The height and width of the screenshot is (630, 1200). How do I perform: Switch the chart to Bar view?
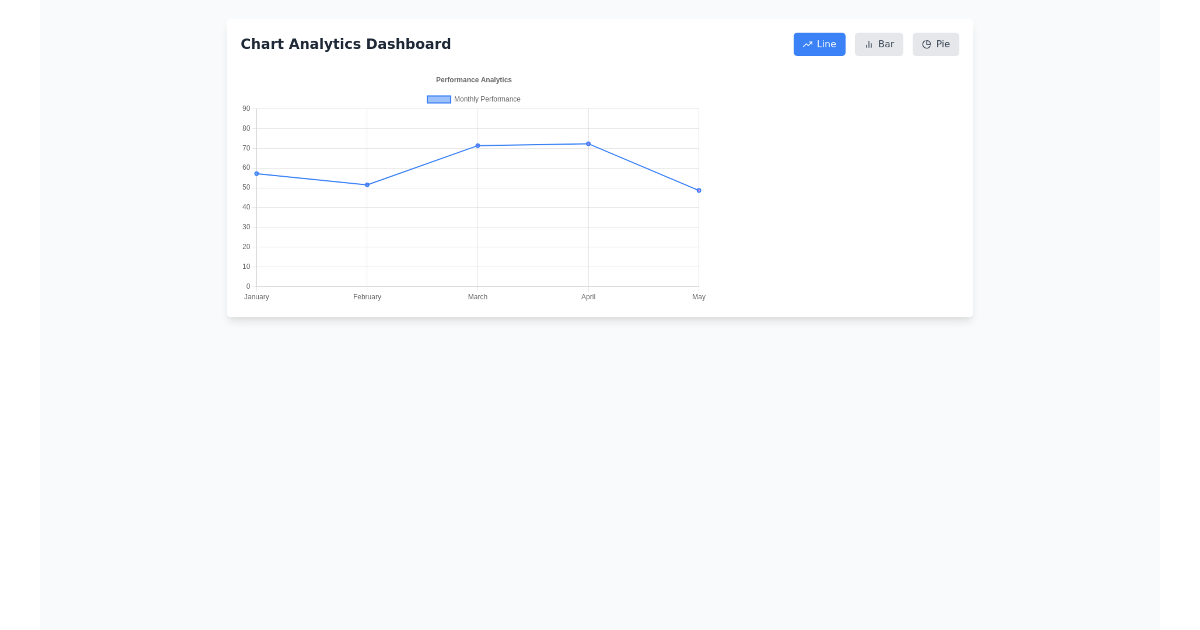[878, 44]
